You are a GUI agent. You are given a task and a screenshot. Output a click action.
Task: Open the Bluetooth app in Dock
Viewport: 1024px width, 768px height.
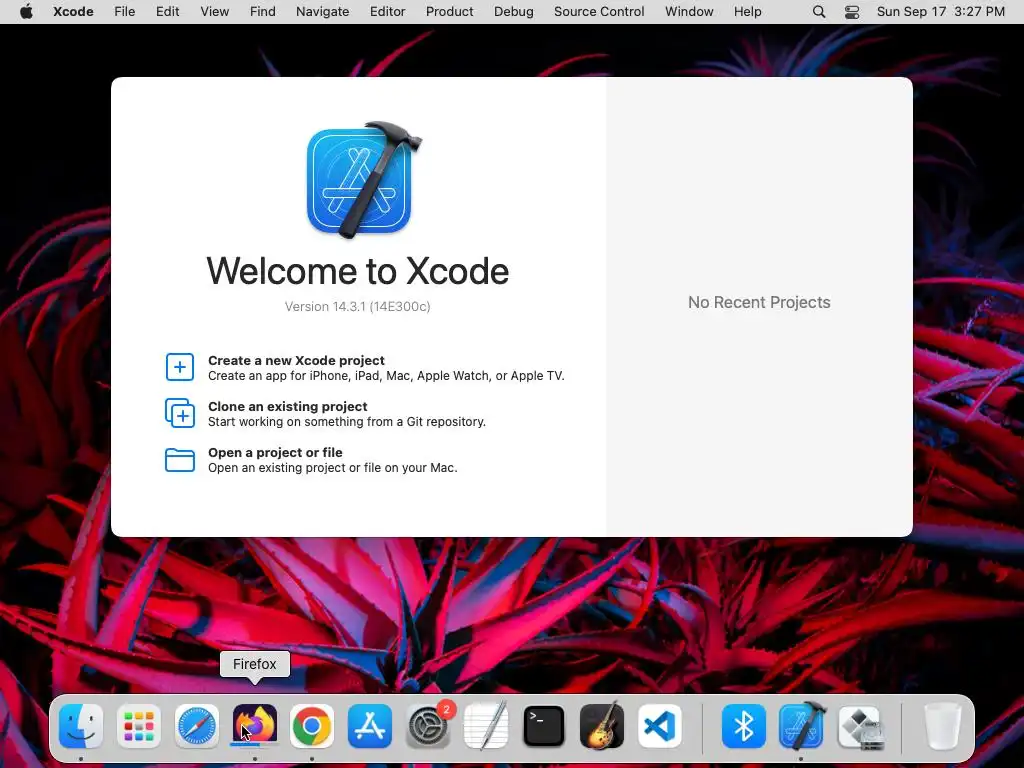coord(743,726)
